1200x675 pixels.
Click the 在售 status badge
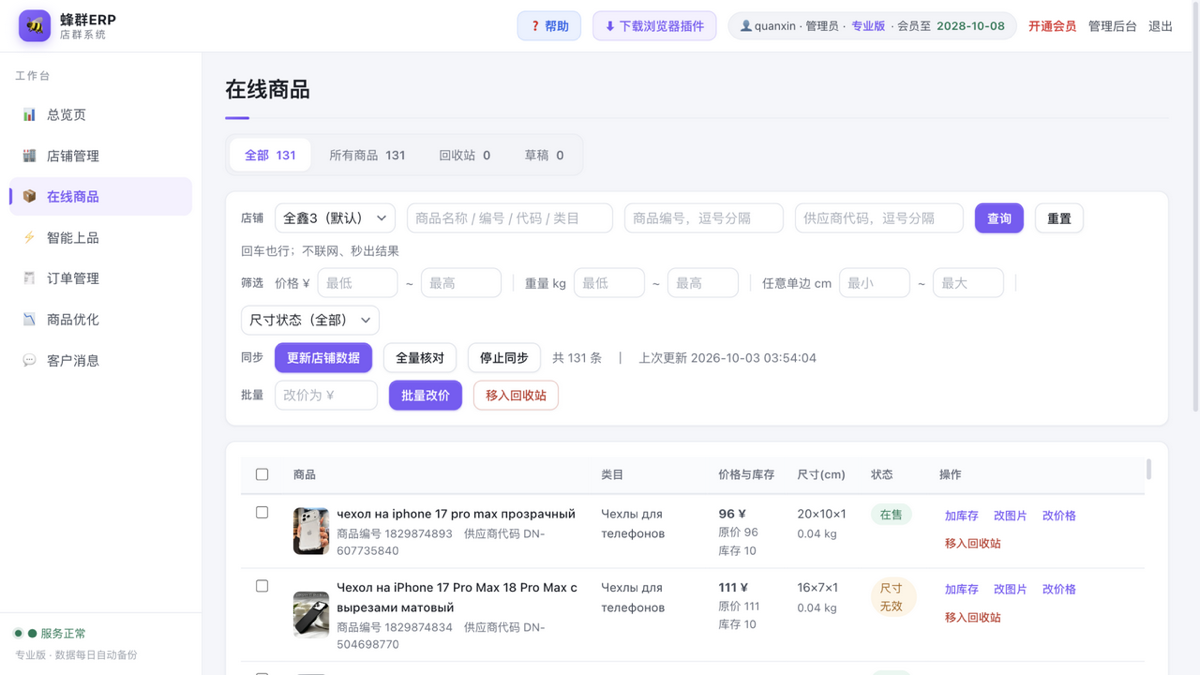pos(891,515)
